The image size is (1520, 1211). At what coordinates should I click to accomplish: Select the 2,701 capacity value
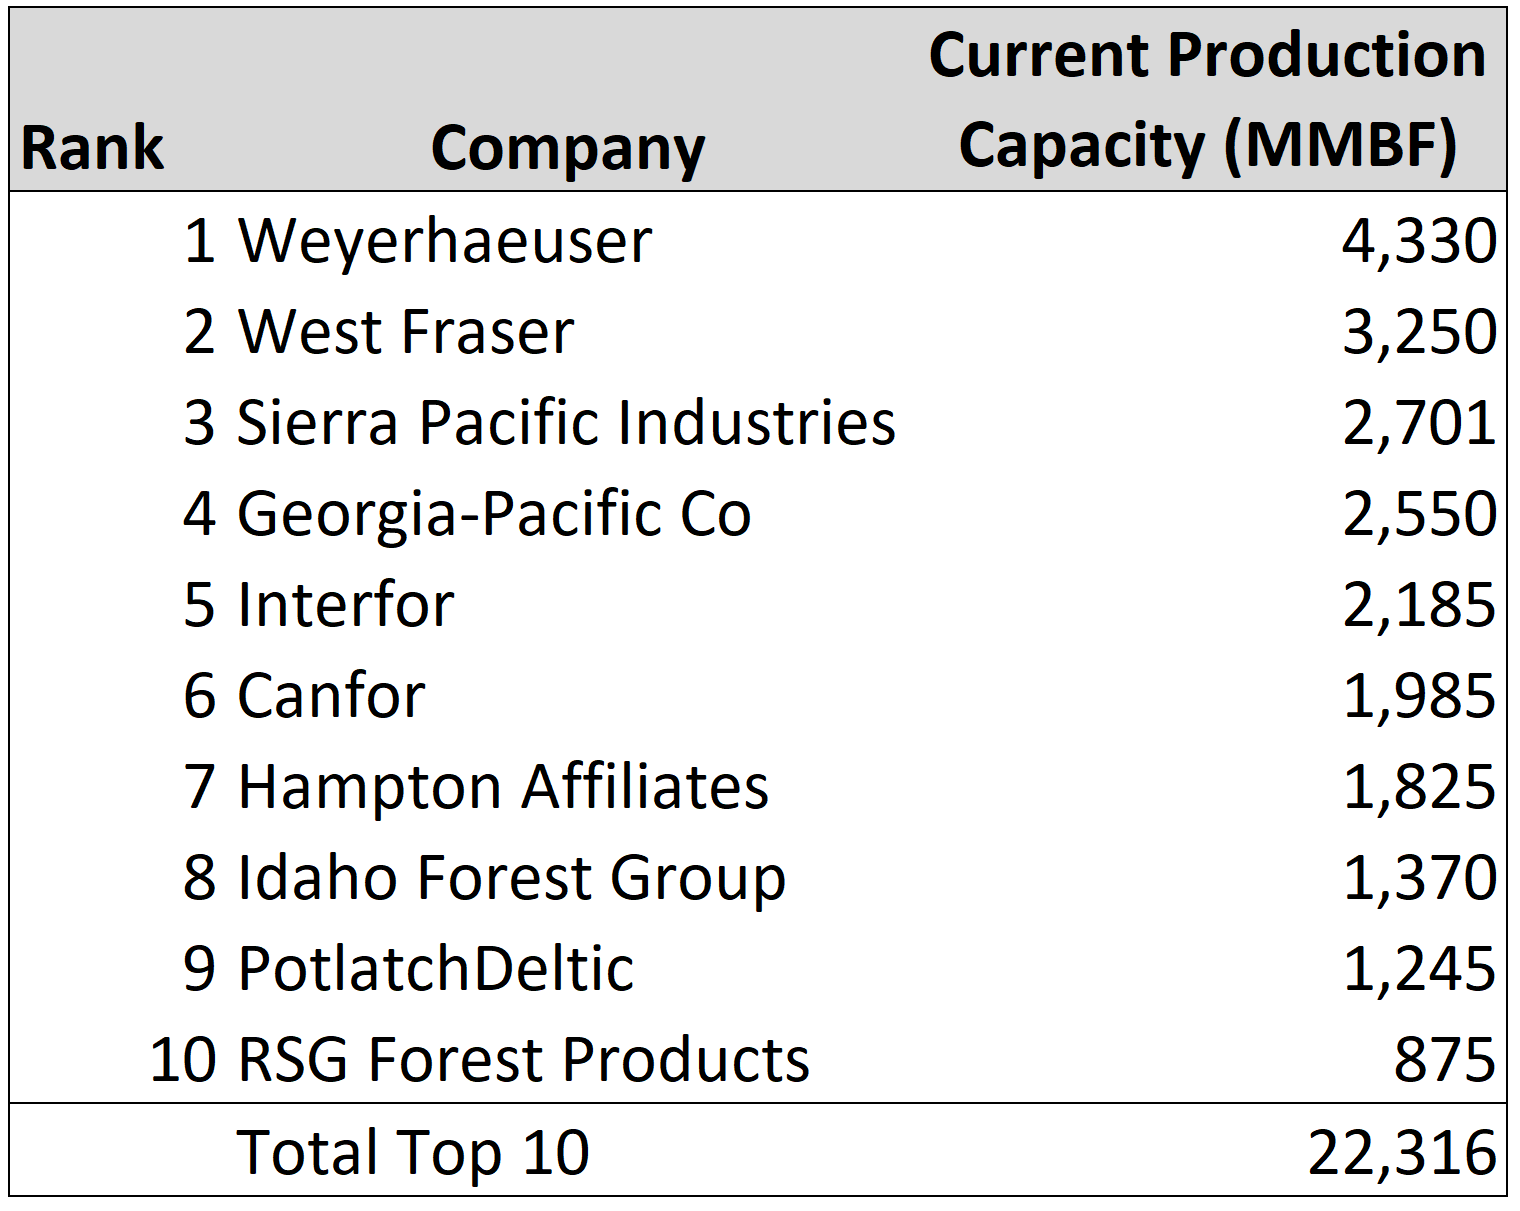1418,423
